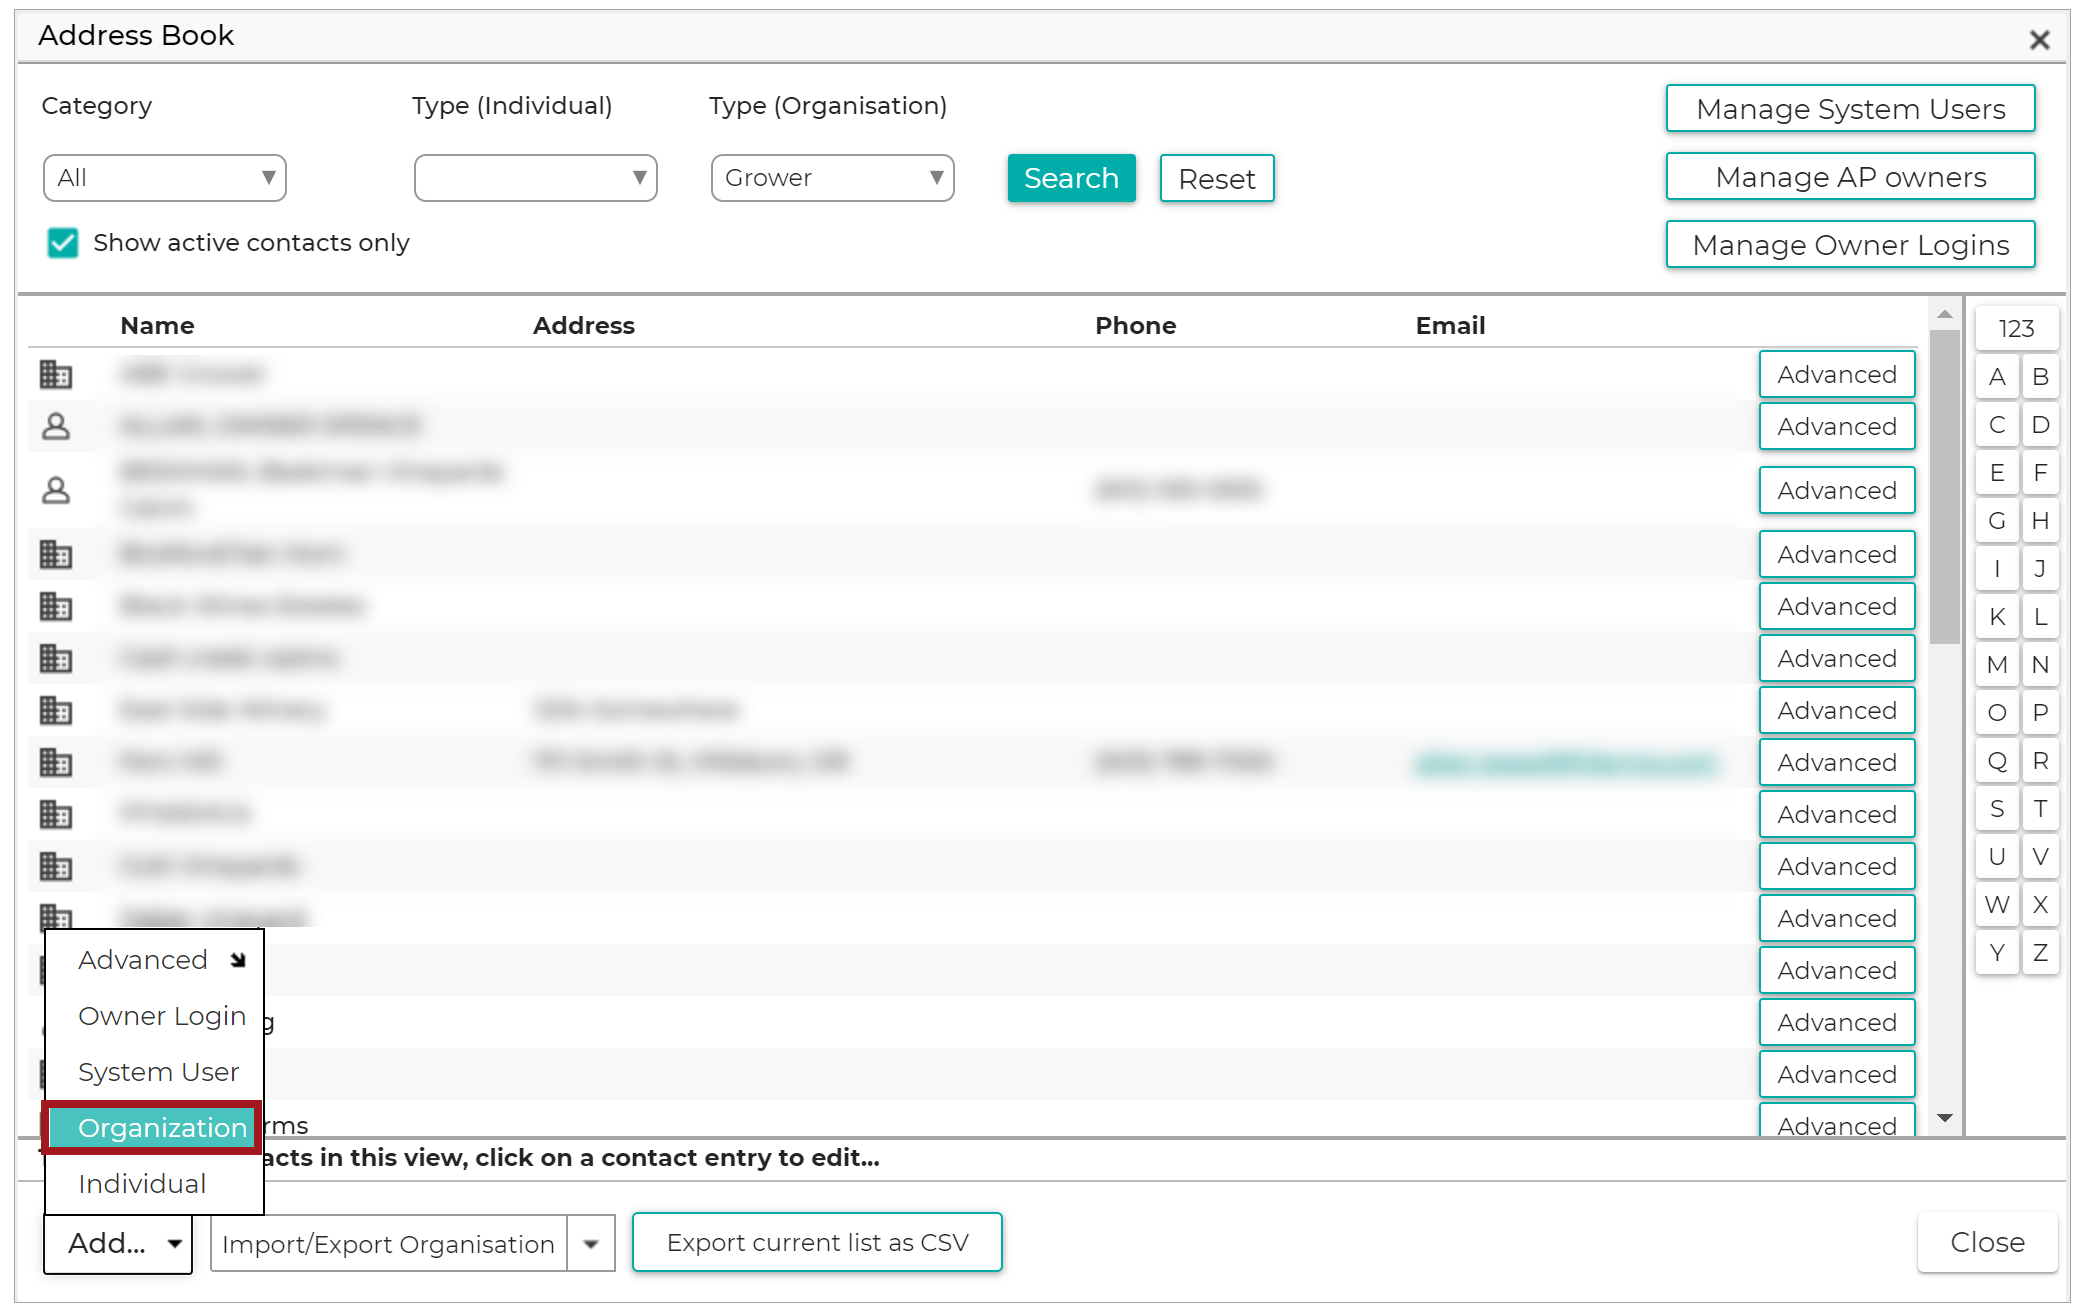Click the Phone column header
Screen dimensions: 2087x1315
click(1135, 326)
